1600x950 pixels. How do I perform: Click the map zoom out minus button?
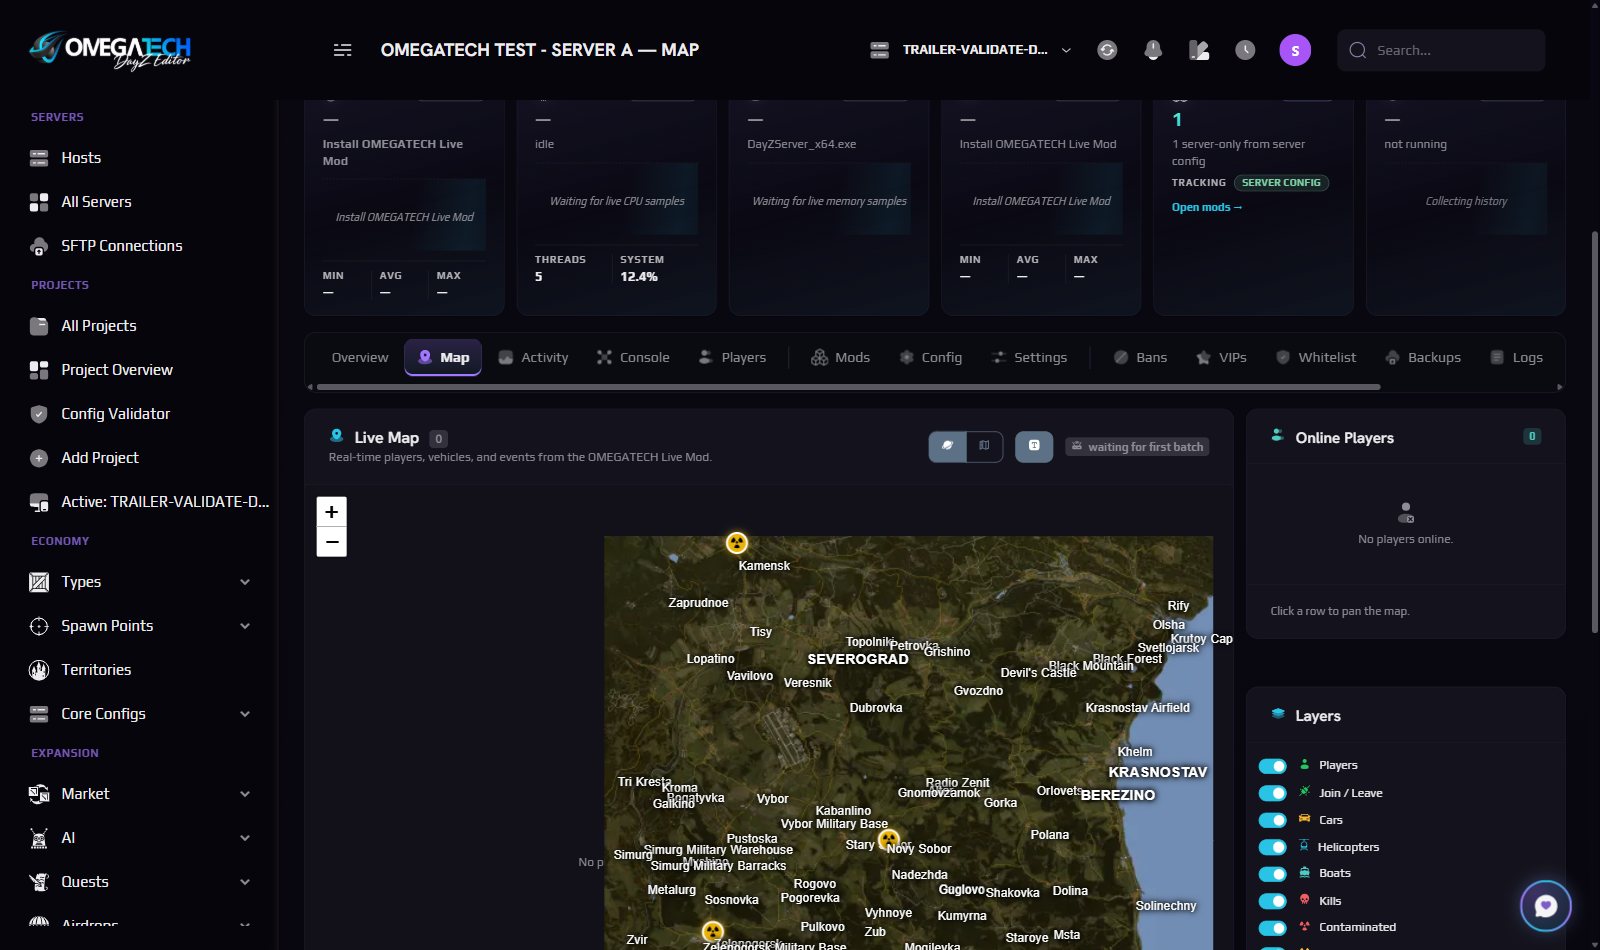pos(332,542)
